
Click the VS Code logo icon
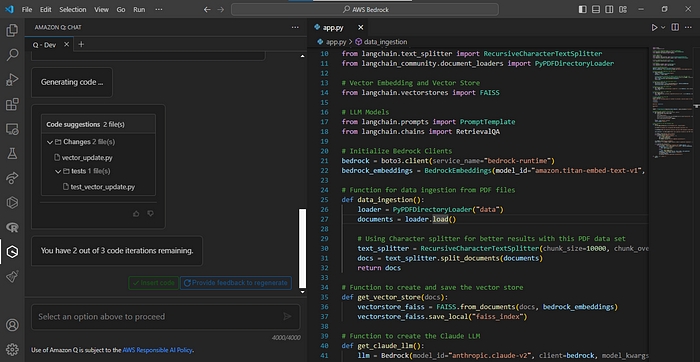(x=9, y=9)
